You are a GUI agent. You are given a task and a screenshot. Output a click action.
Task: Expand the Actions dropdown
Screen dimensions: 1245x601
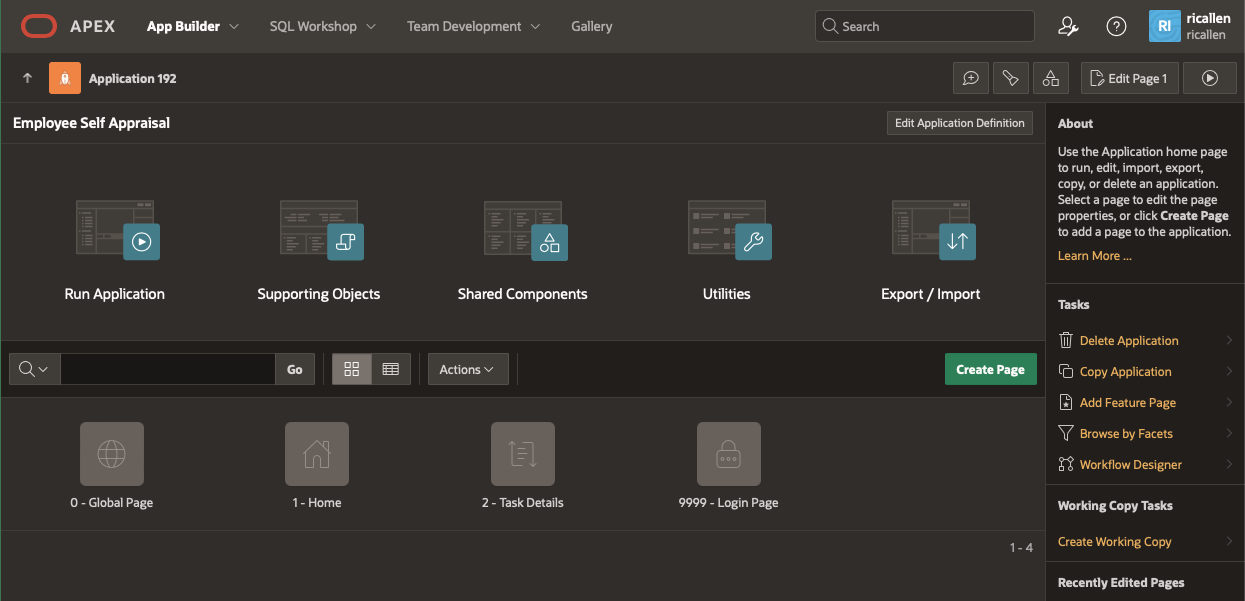468,369
